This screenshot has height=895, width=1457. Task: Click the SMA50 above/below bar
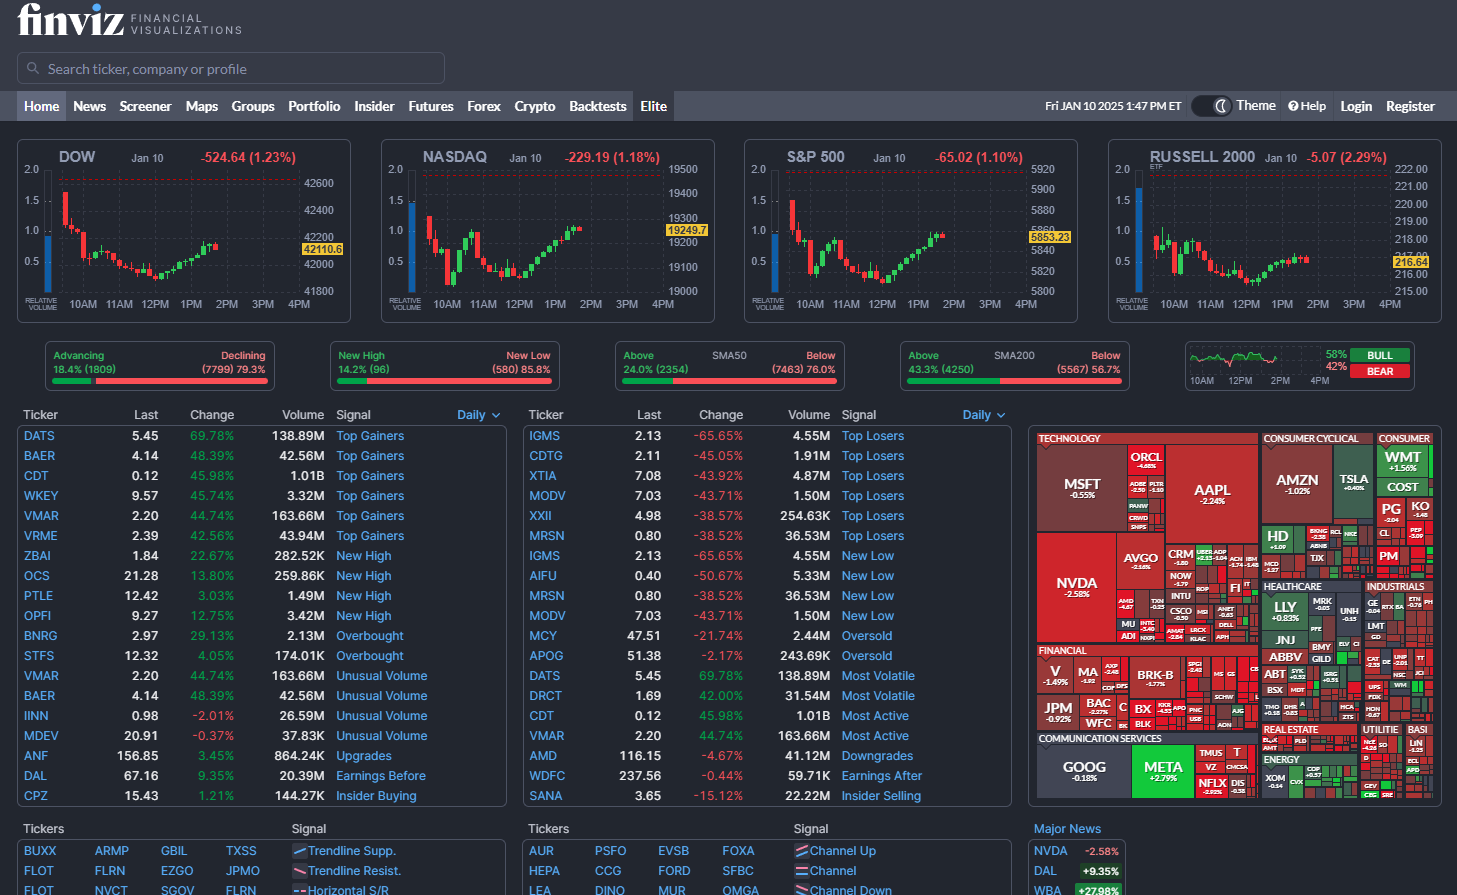[730, 381]
